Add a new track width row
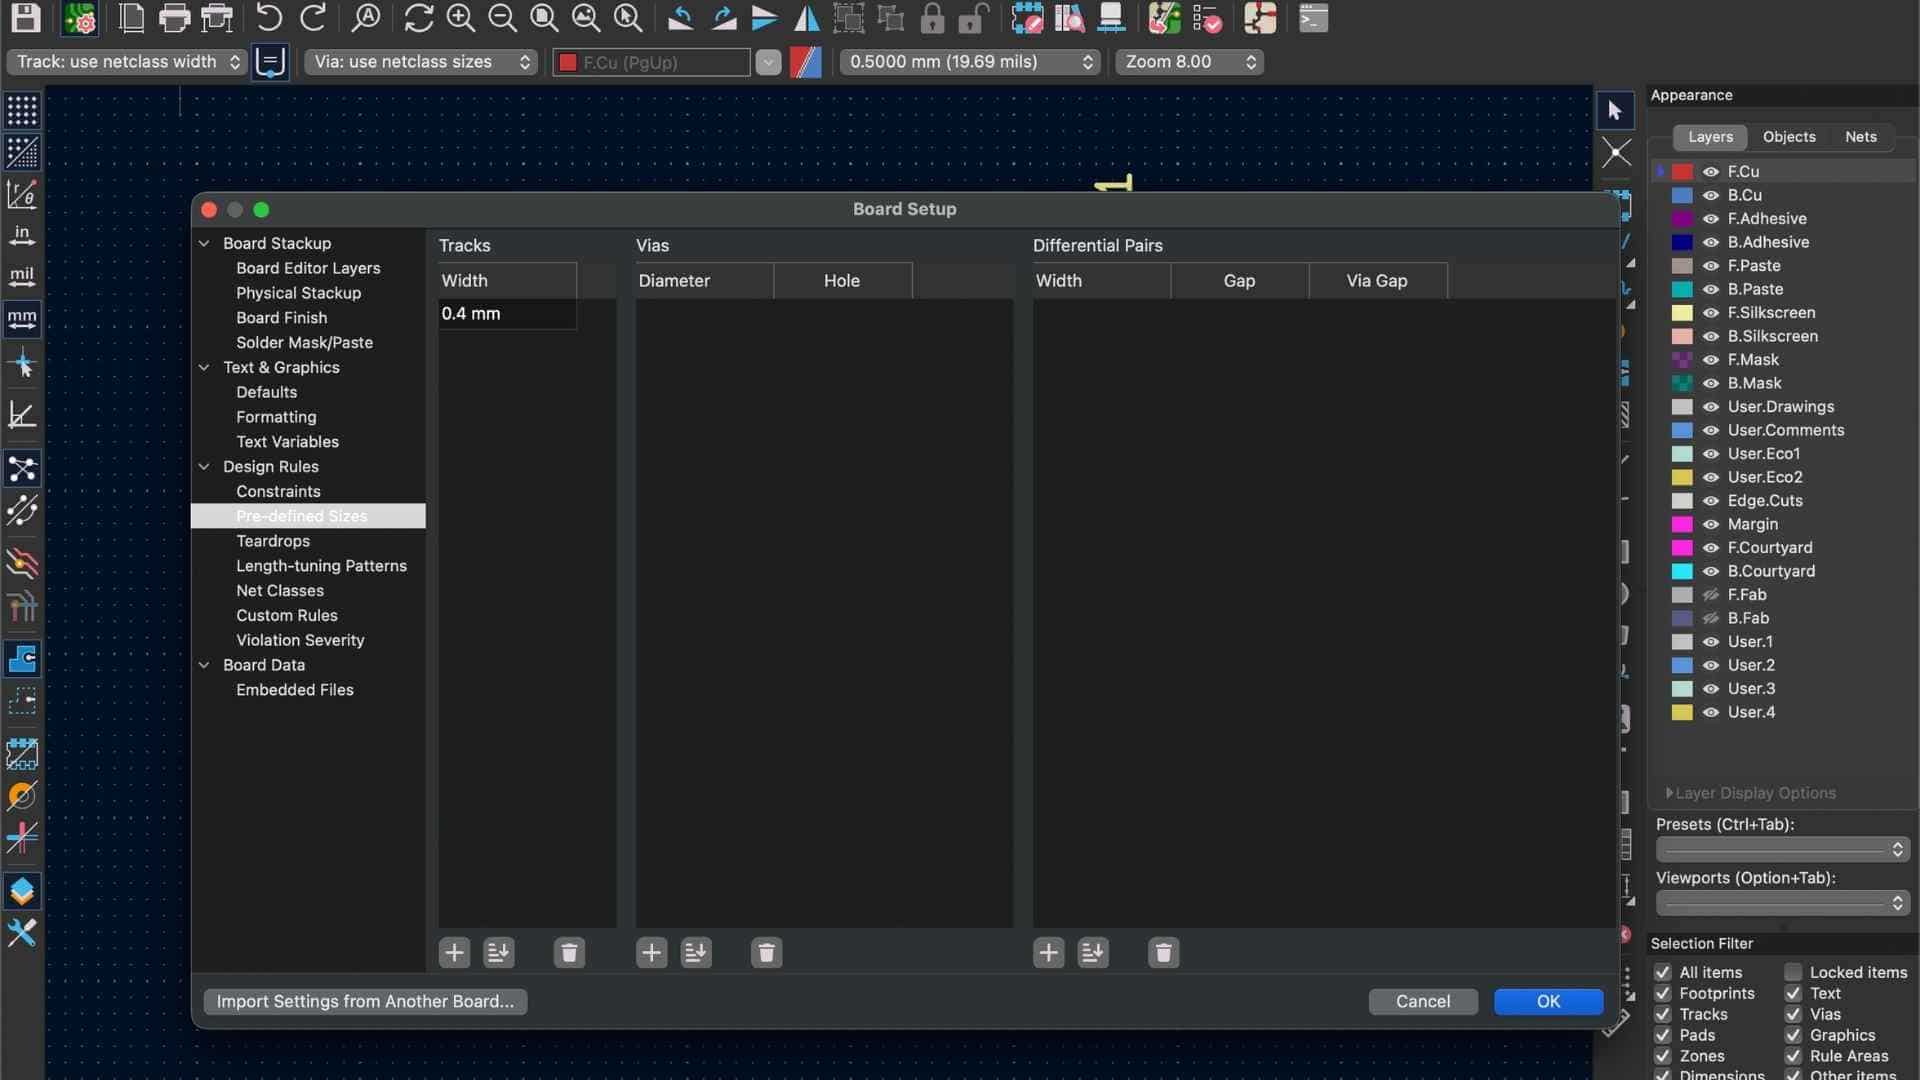Screen dimensions: 1920x1080 click(454, 953)
